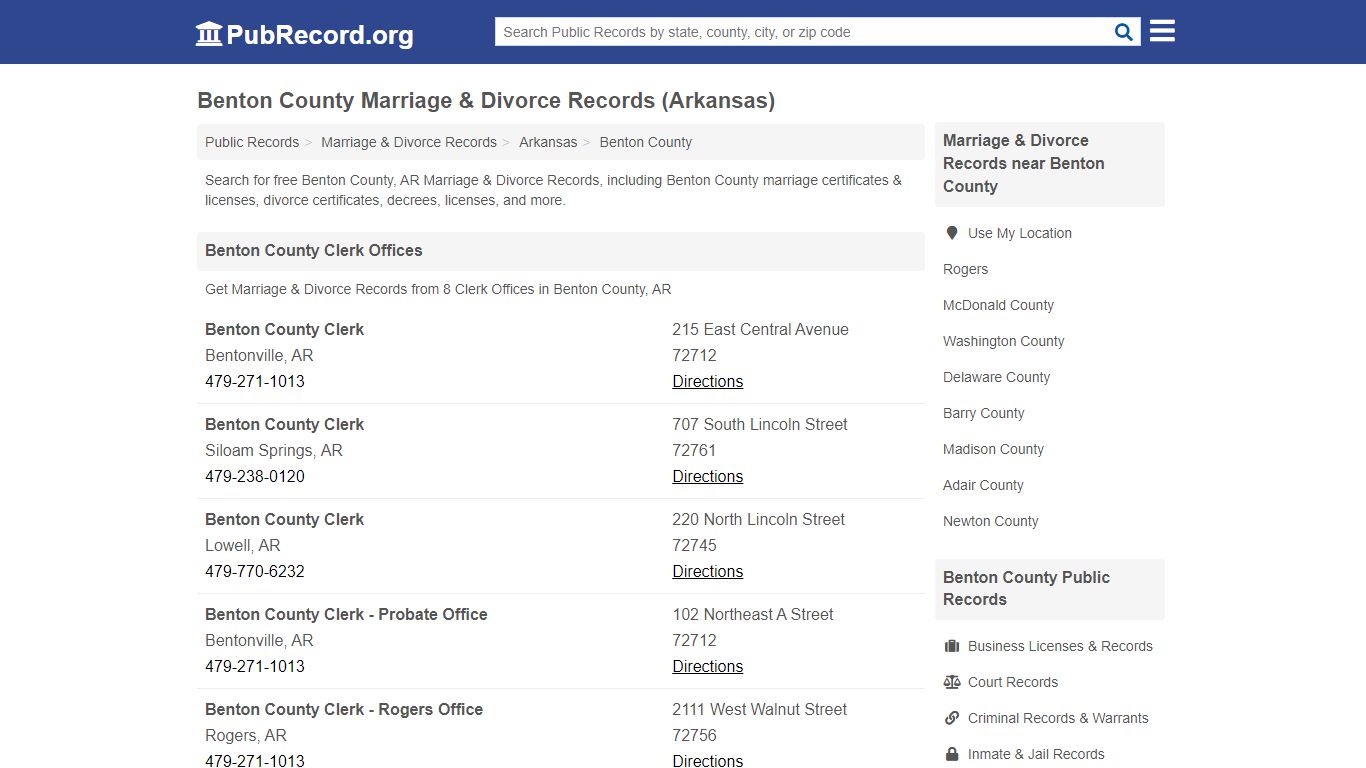Click the page title heading
Image resolution: width=1366 pixels, height=768 pixels.
(486, 100)
